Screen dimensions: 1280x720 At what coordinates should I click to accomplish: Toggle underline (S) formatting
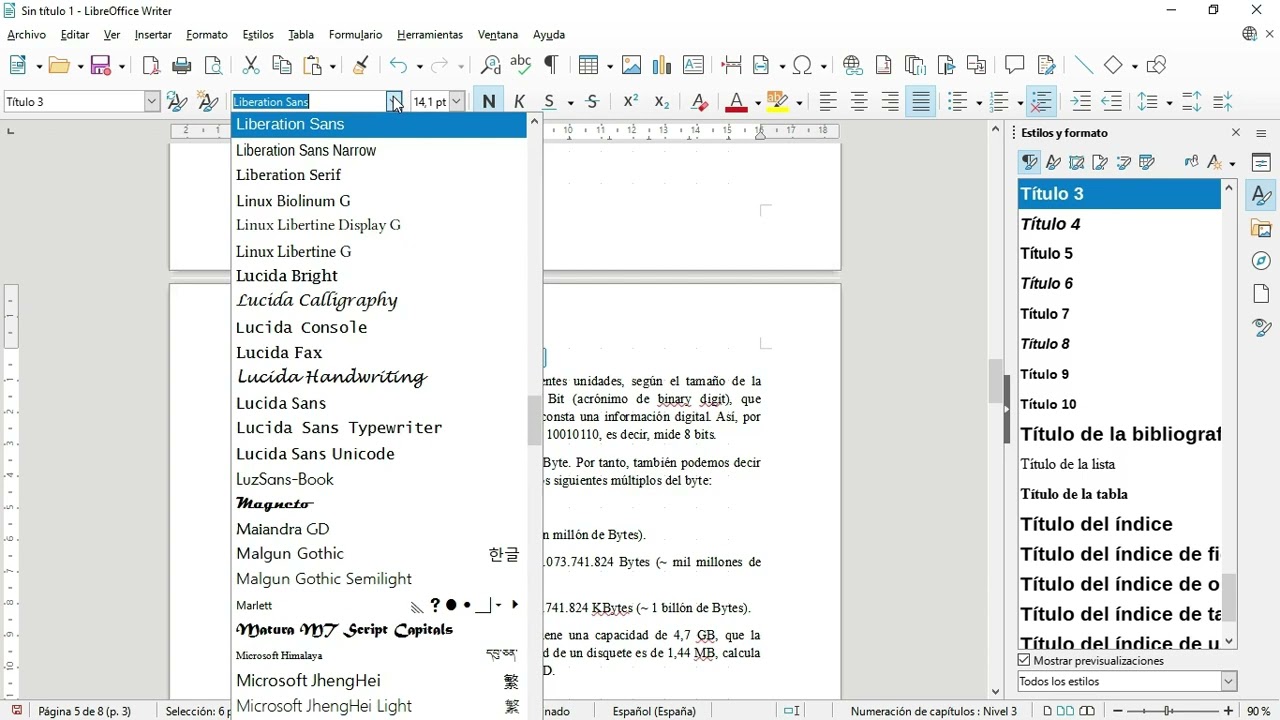click(x=549, y=102)
